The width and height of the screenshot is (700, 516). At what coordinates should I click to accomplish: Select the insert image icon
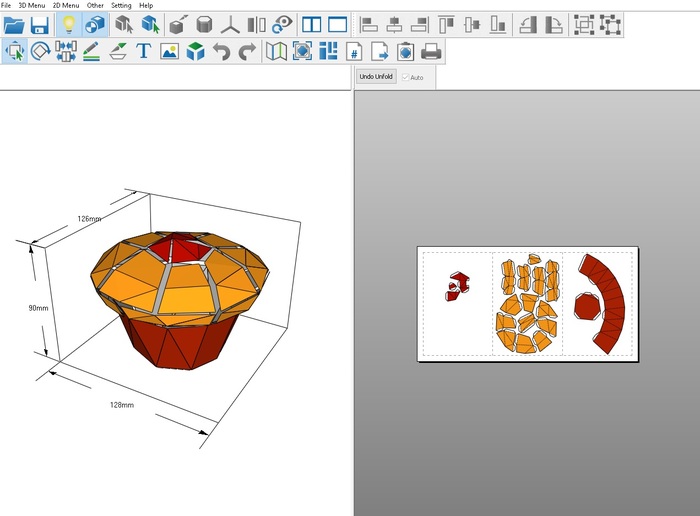coord(169,50)
